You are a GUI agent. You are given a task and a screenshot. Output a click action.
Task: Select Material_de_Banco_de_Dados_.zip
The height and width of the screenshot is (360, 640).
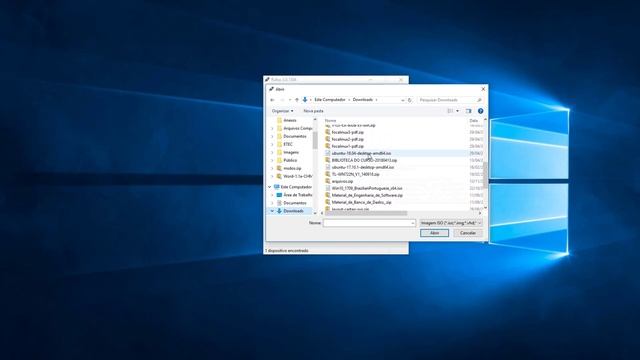point(361,202)
